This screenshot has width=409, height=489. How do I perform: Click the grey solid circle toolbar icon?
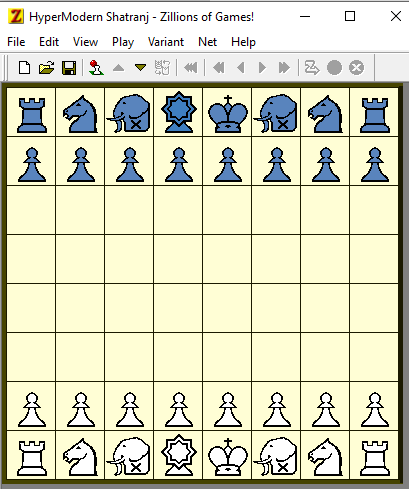334,68
